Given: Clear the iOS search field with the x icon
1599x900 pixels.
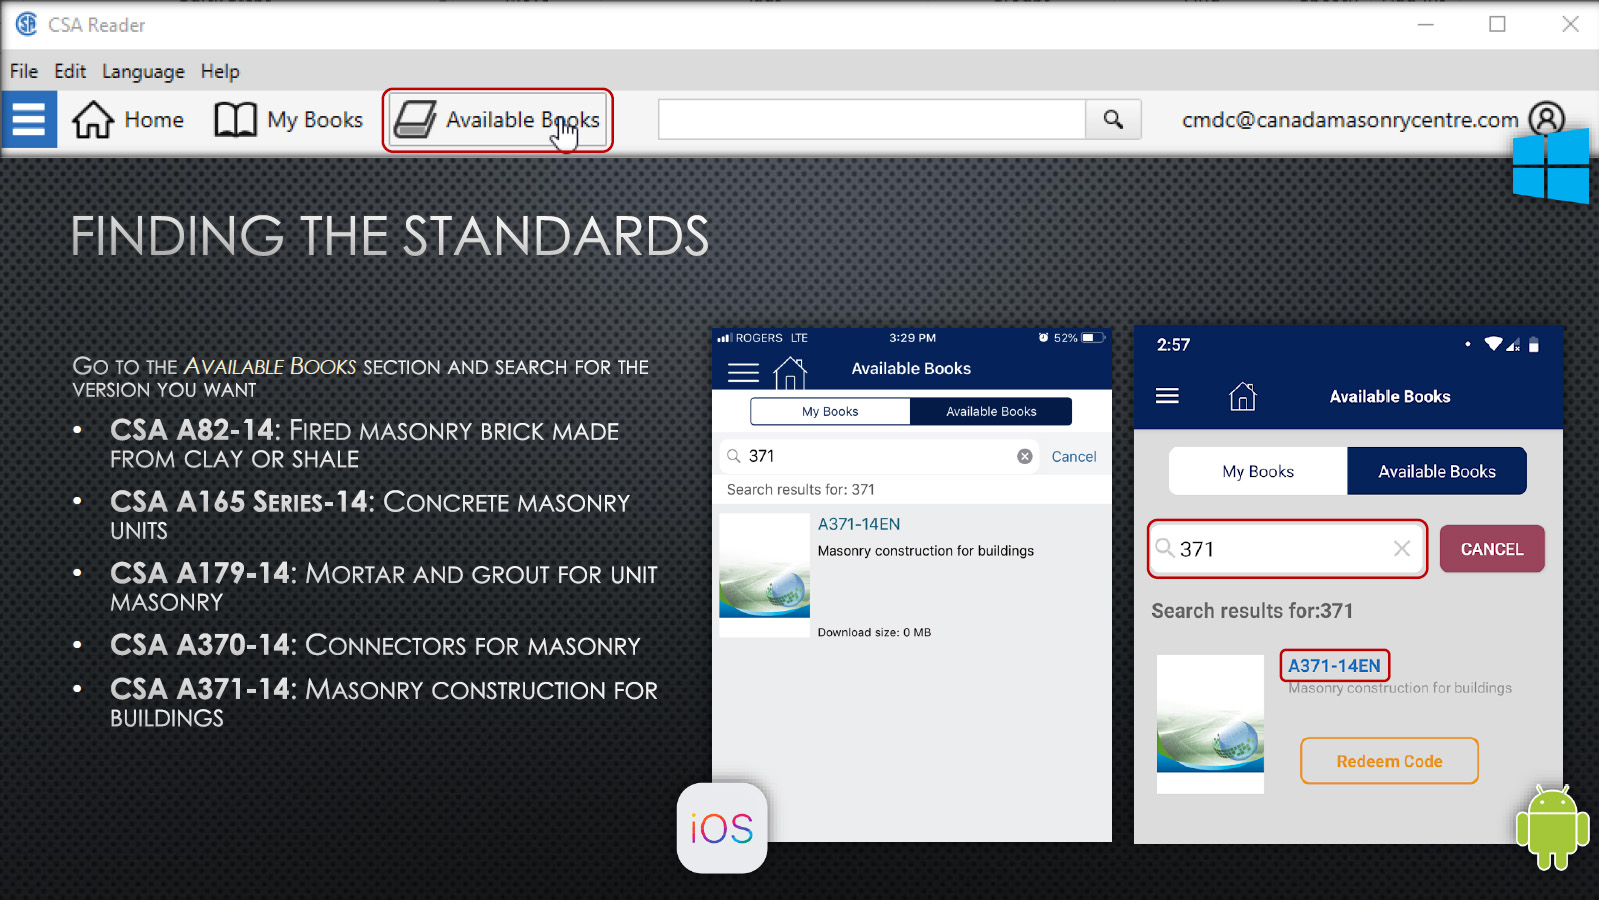Looking at the screenshot, I should click(x=1025, y=456).
